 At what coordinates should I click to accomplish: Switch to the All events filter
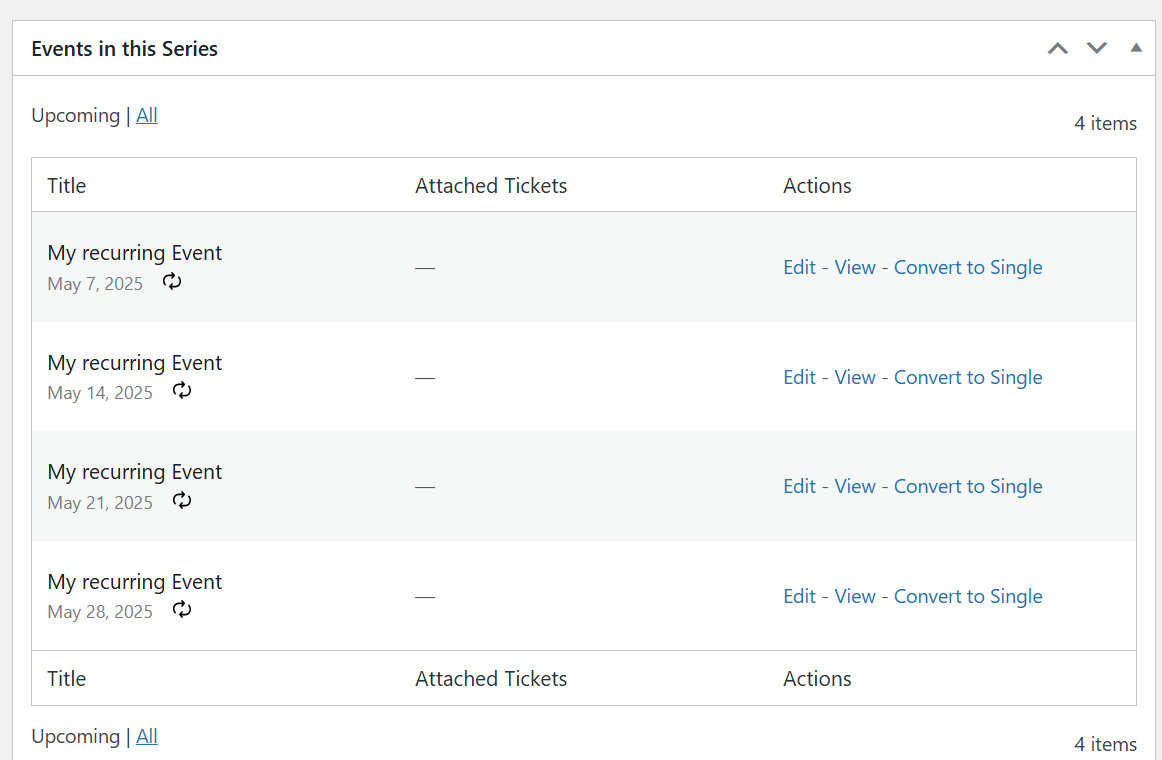click(146, 115)
